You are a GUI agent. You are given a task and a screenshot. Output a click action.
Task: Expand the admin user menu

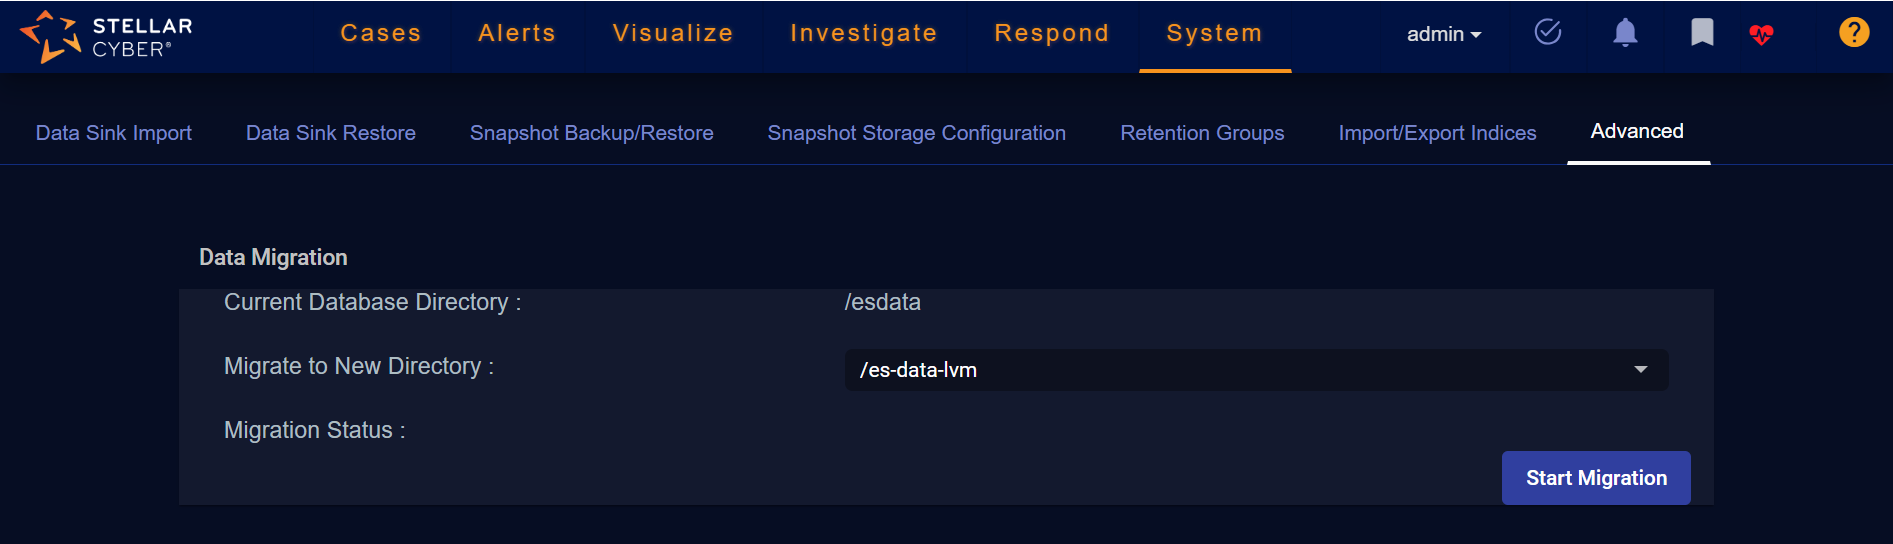click(x=1443, y=34)
